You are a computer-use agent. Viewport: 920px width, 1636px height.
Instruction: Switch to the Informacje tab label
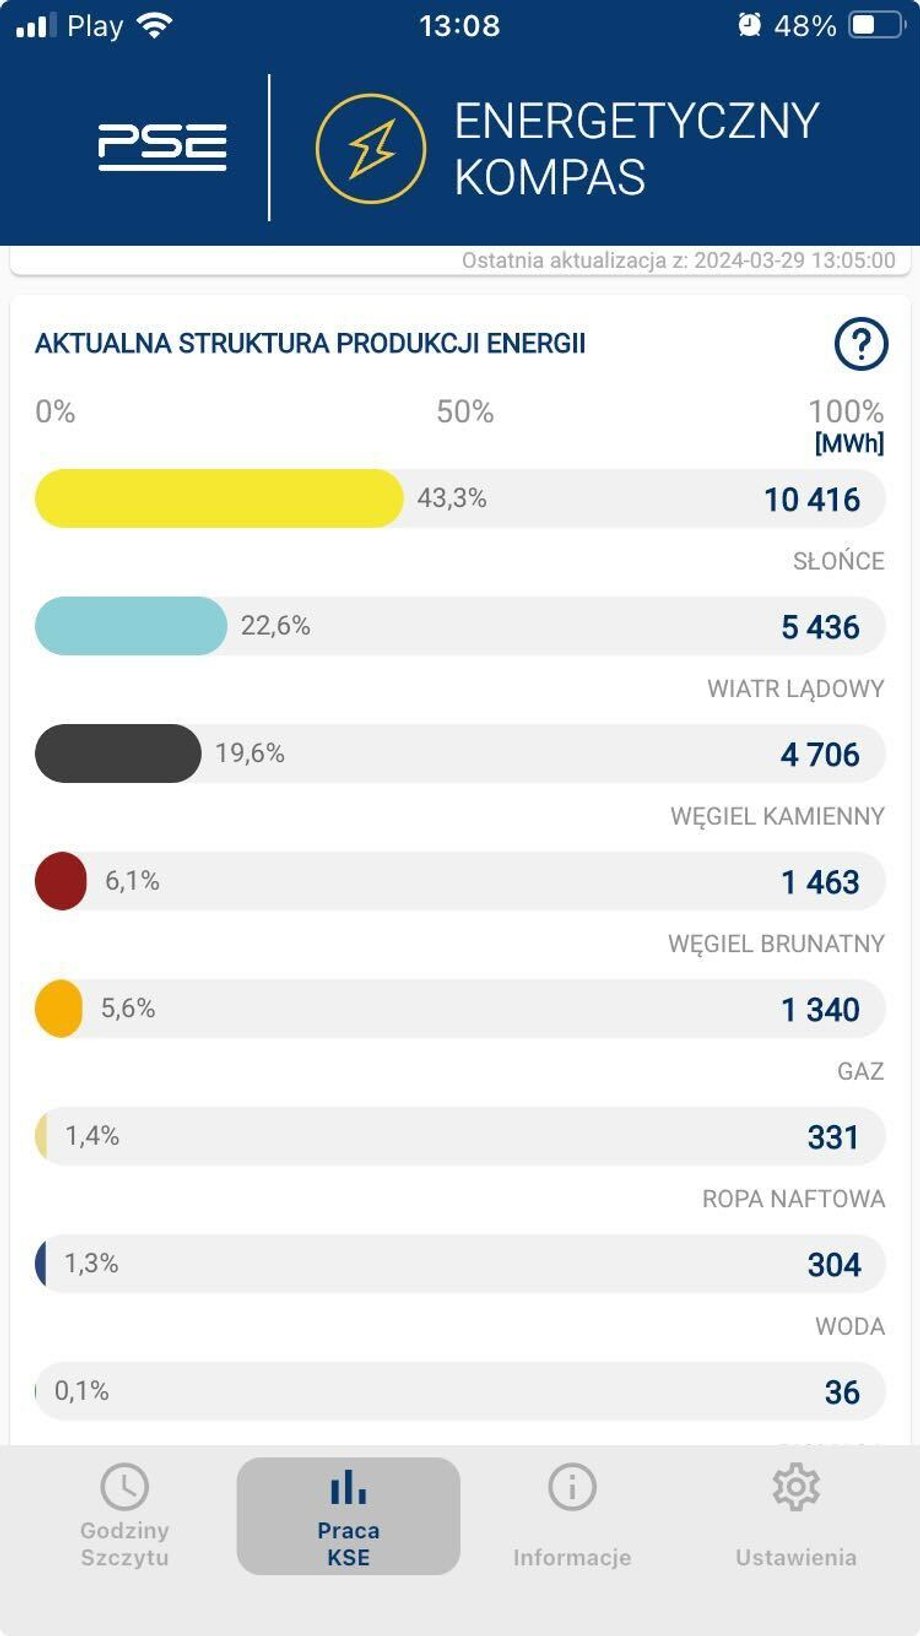coord(572,1557)
